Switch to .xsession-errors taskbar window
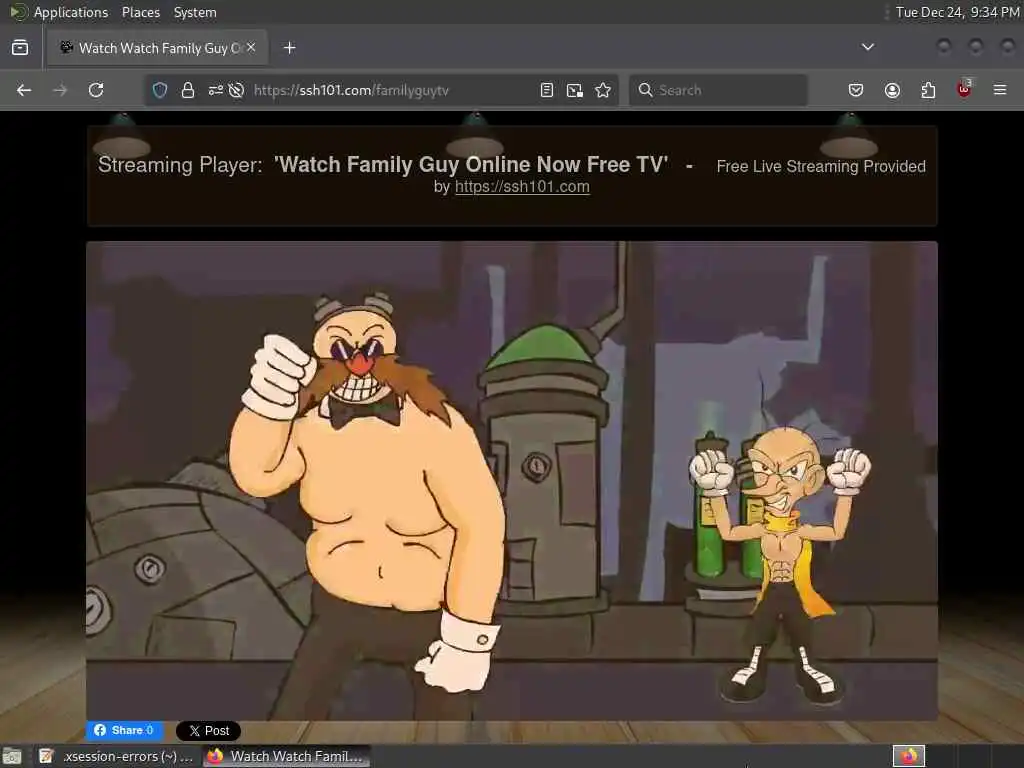The width and height of the screenshot is (1024, 768). click(x=116, y=756)
